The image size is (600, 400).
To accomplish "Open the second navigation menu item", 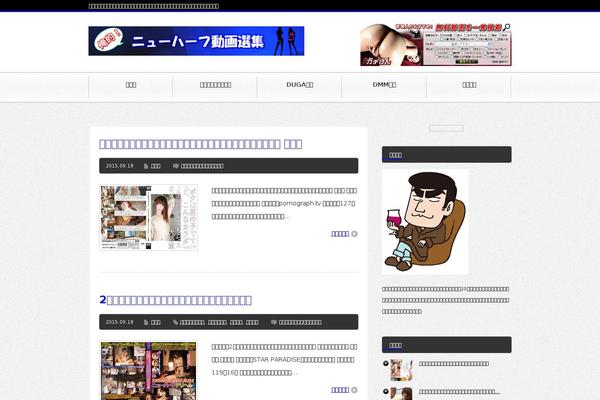I will coord(215,85).
